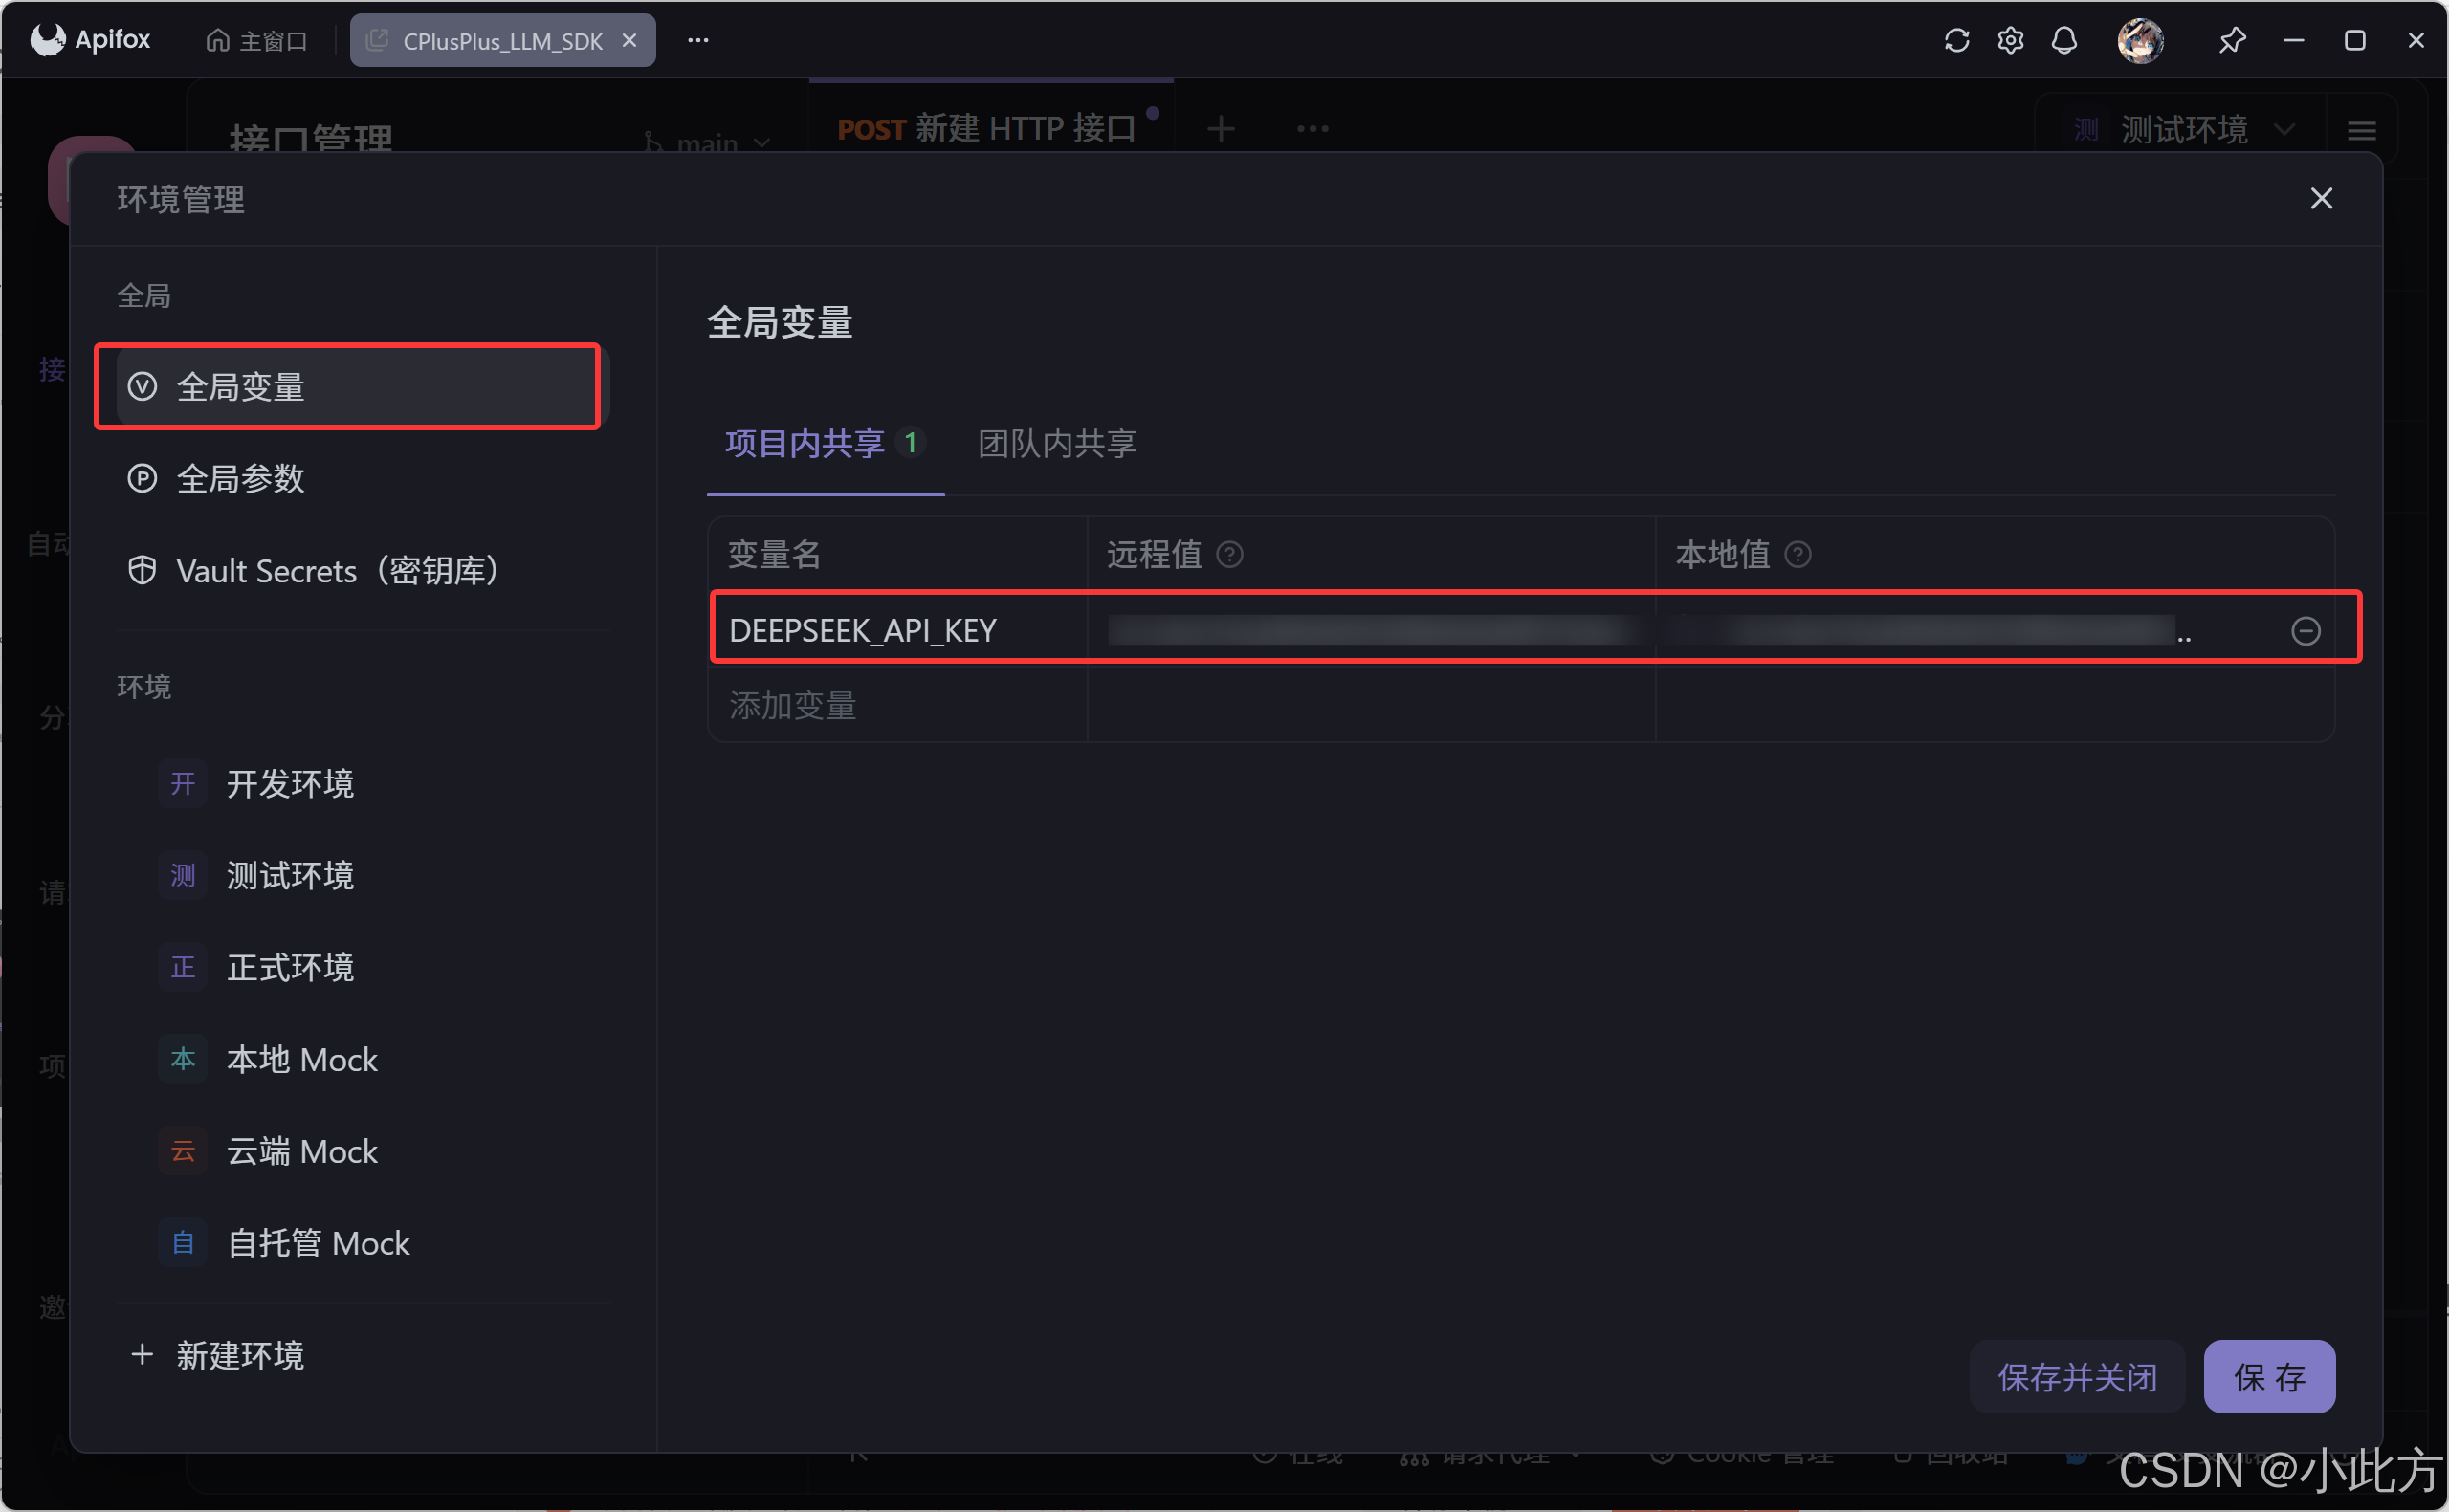Click the 云 badge icon for 云端 Mock
This screenshot has width=2449, height=1512.
[183, 1151]
